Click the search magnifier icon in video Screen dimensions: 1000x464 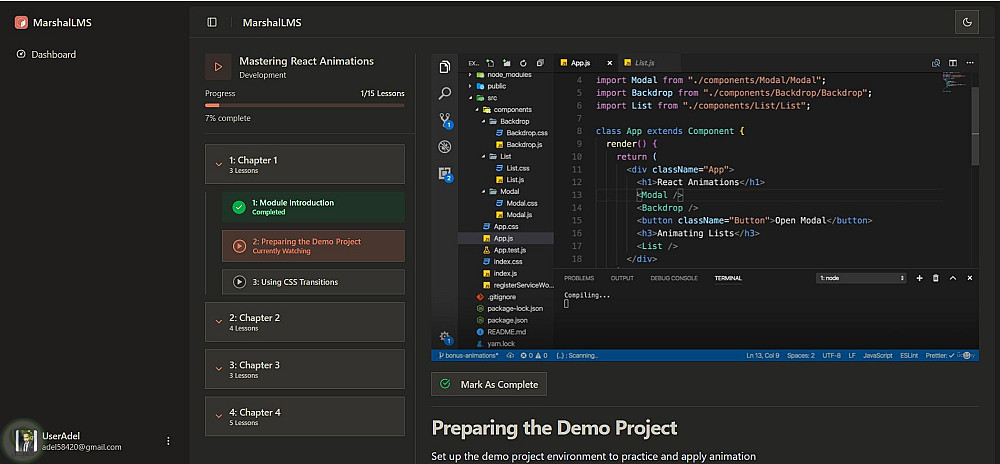(445, 93)
